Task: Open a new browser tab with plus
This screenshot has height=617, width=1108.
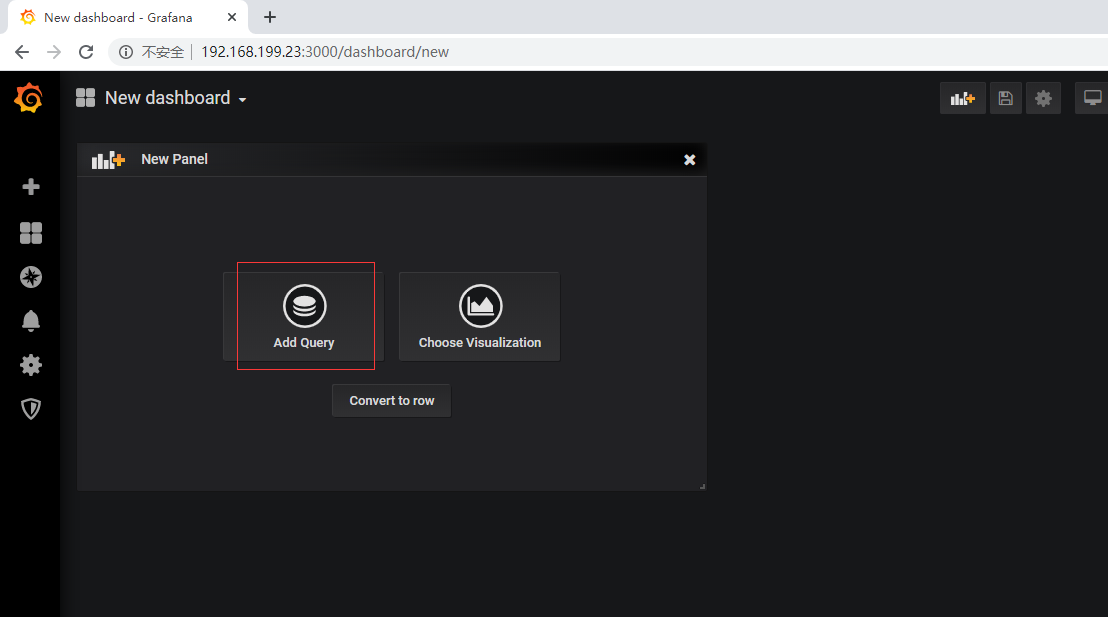Action: pyautogui.click(x=270, y=17)
